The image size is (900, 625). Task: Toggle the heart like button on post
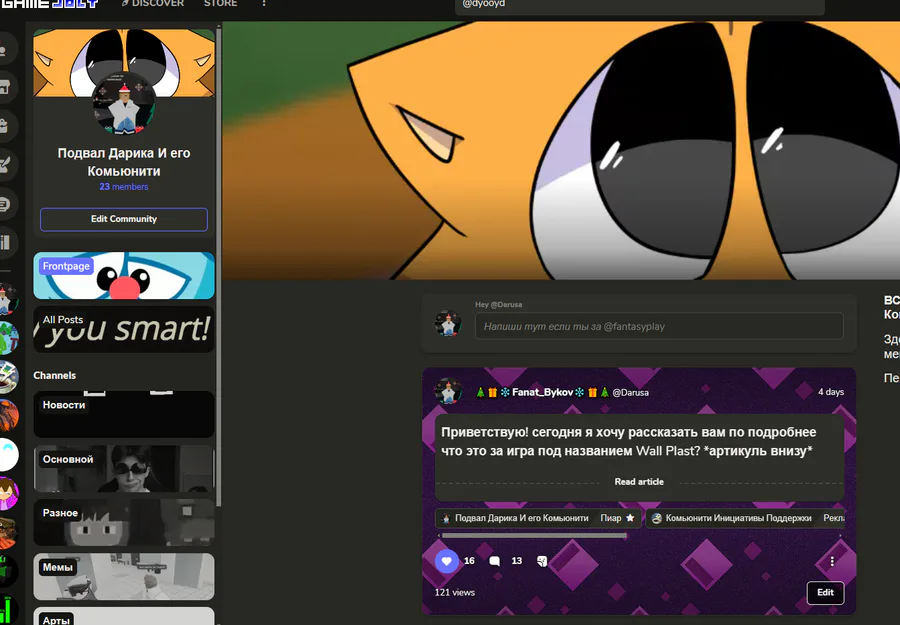click(x=447, y=561)
